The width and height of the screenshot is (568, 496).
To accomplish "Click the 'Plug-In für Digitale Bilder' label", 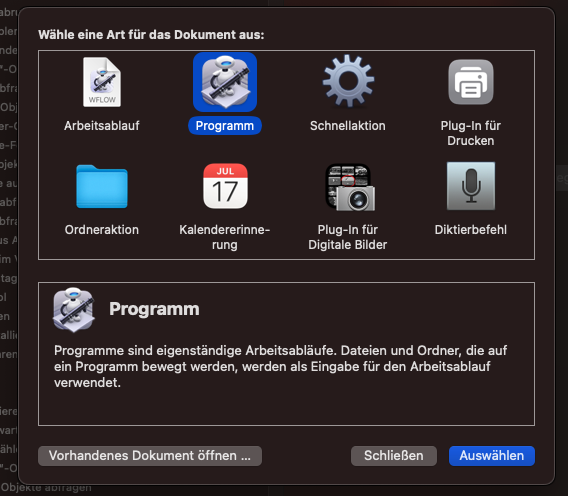I will pos(348,237).
